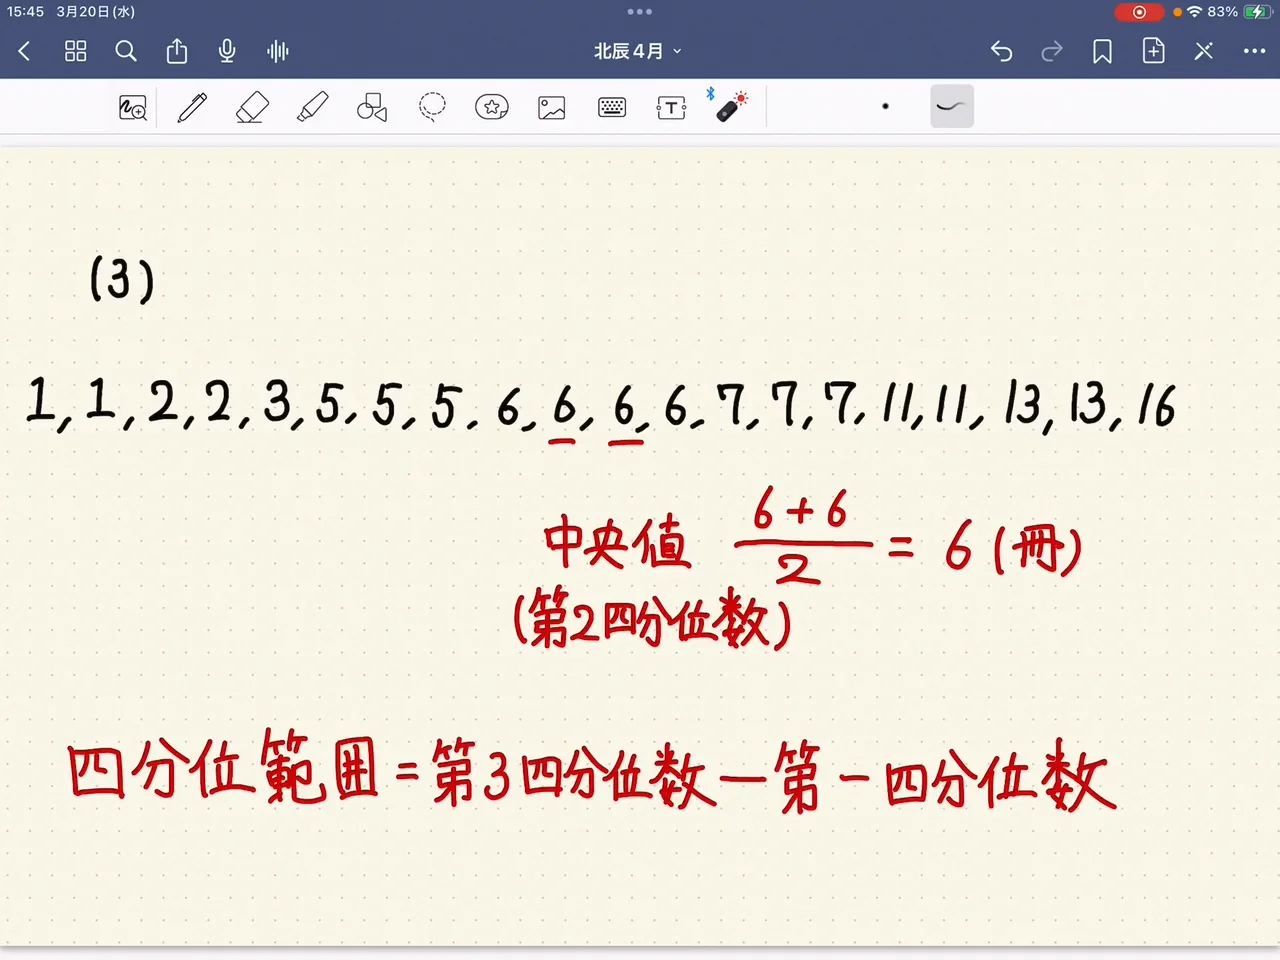Select the Text box tool

click(671, 107)
